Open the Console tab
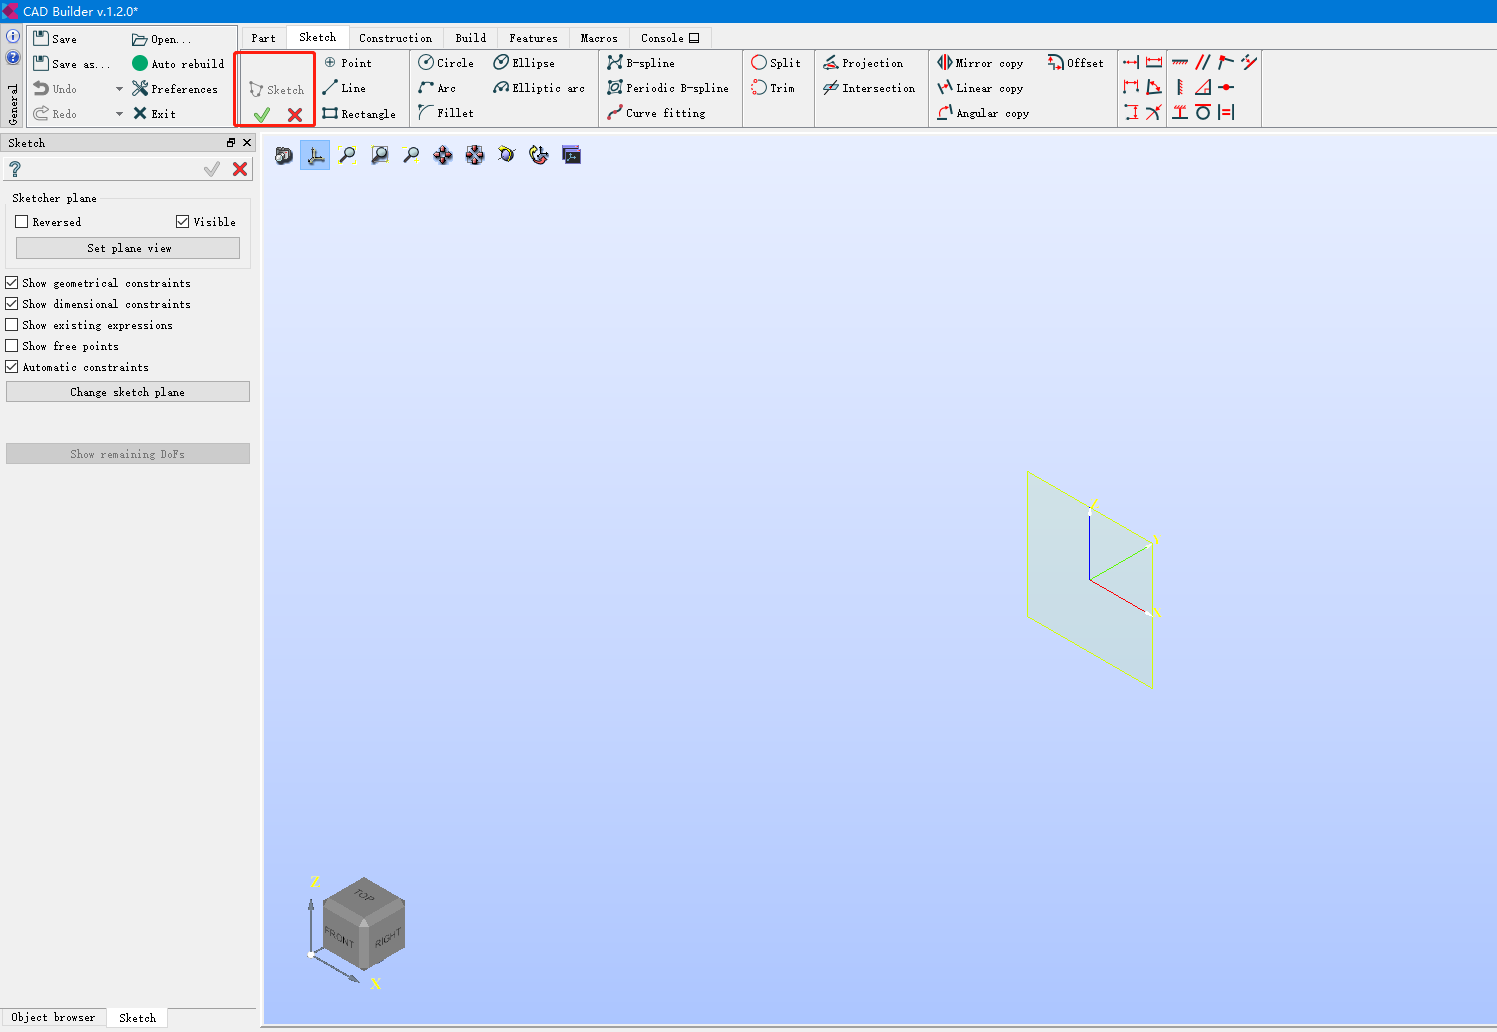The image size is (1497, 1032). 670,38
